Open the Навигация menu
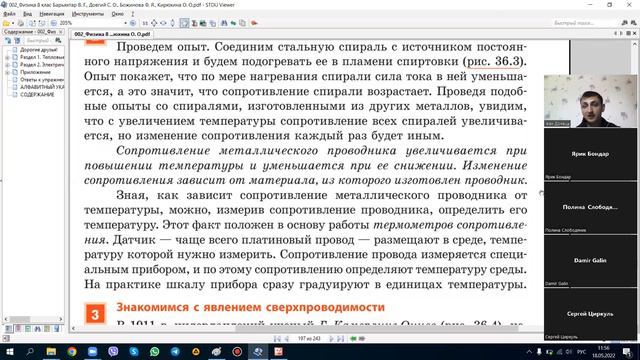This screenshot has height=360, width=640. tap(52, 14)
